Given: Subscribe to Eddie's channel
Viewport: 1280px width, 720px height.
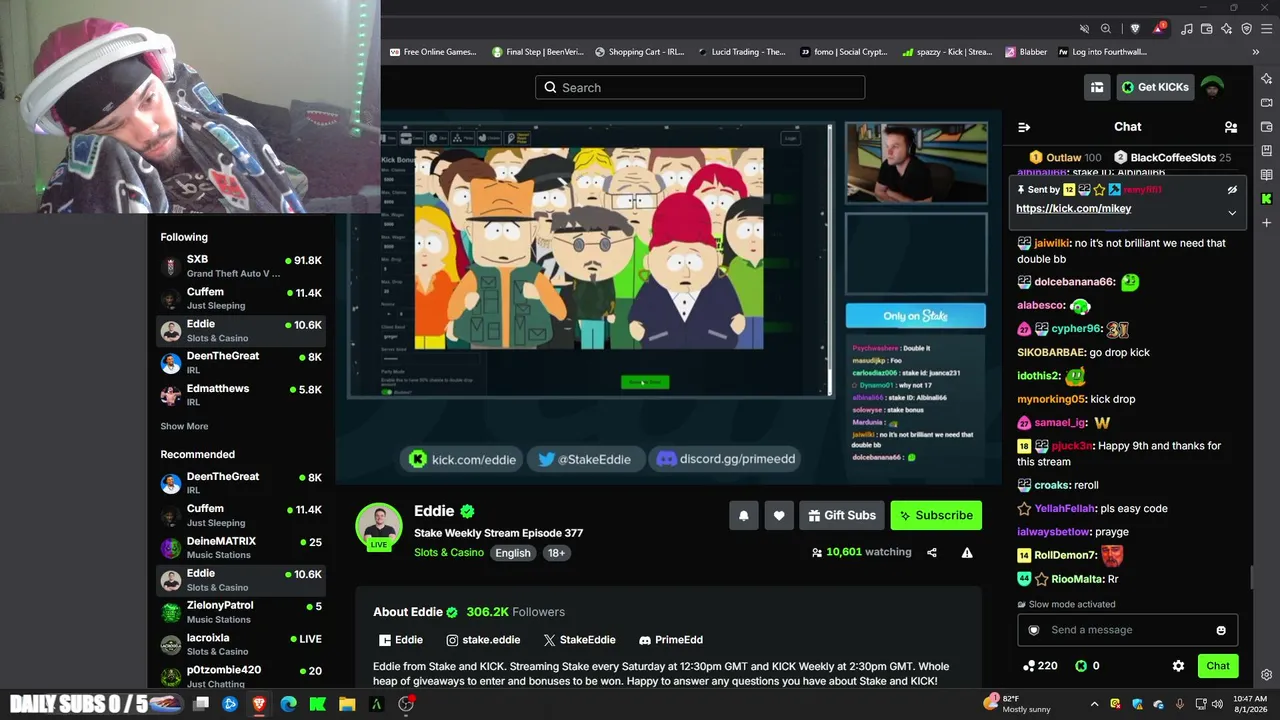Looking at the screenshot, I should coord(936,515).
